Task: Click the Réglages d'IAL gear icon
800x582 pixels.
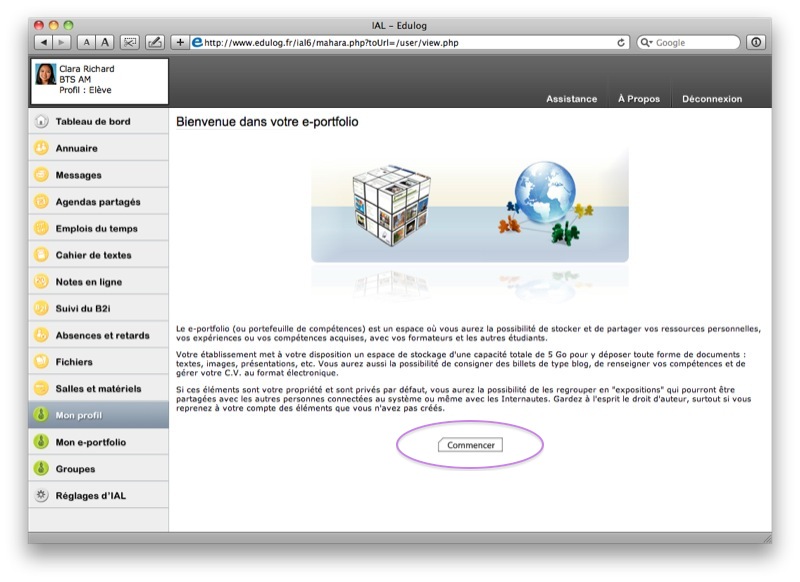Action: 41,495
